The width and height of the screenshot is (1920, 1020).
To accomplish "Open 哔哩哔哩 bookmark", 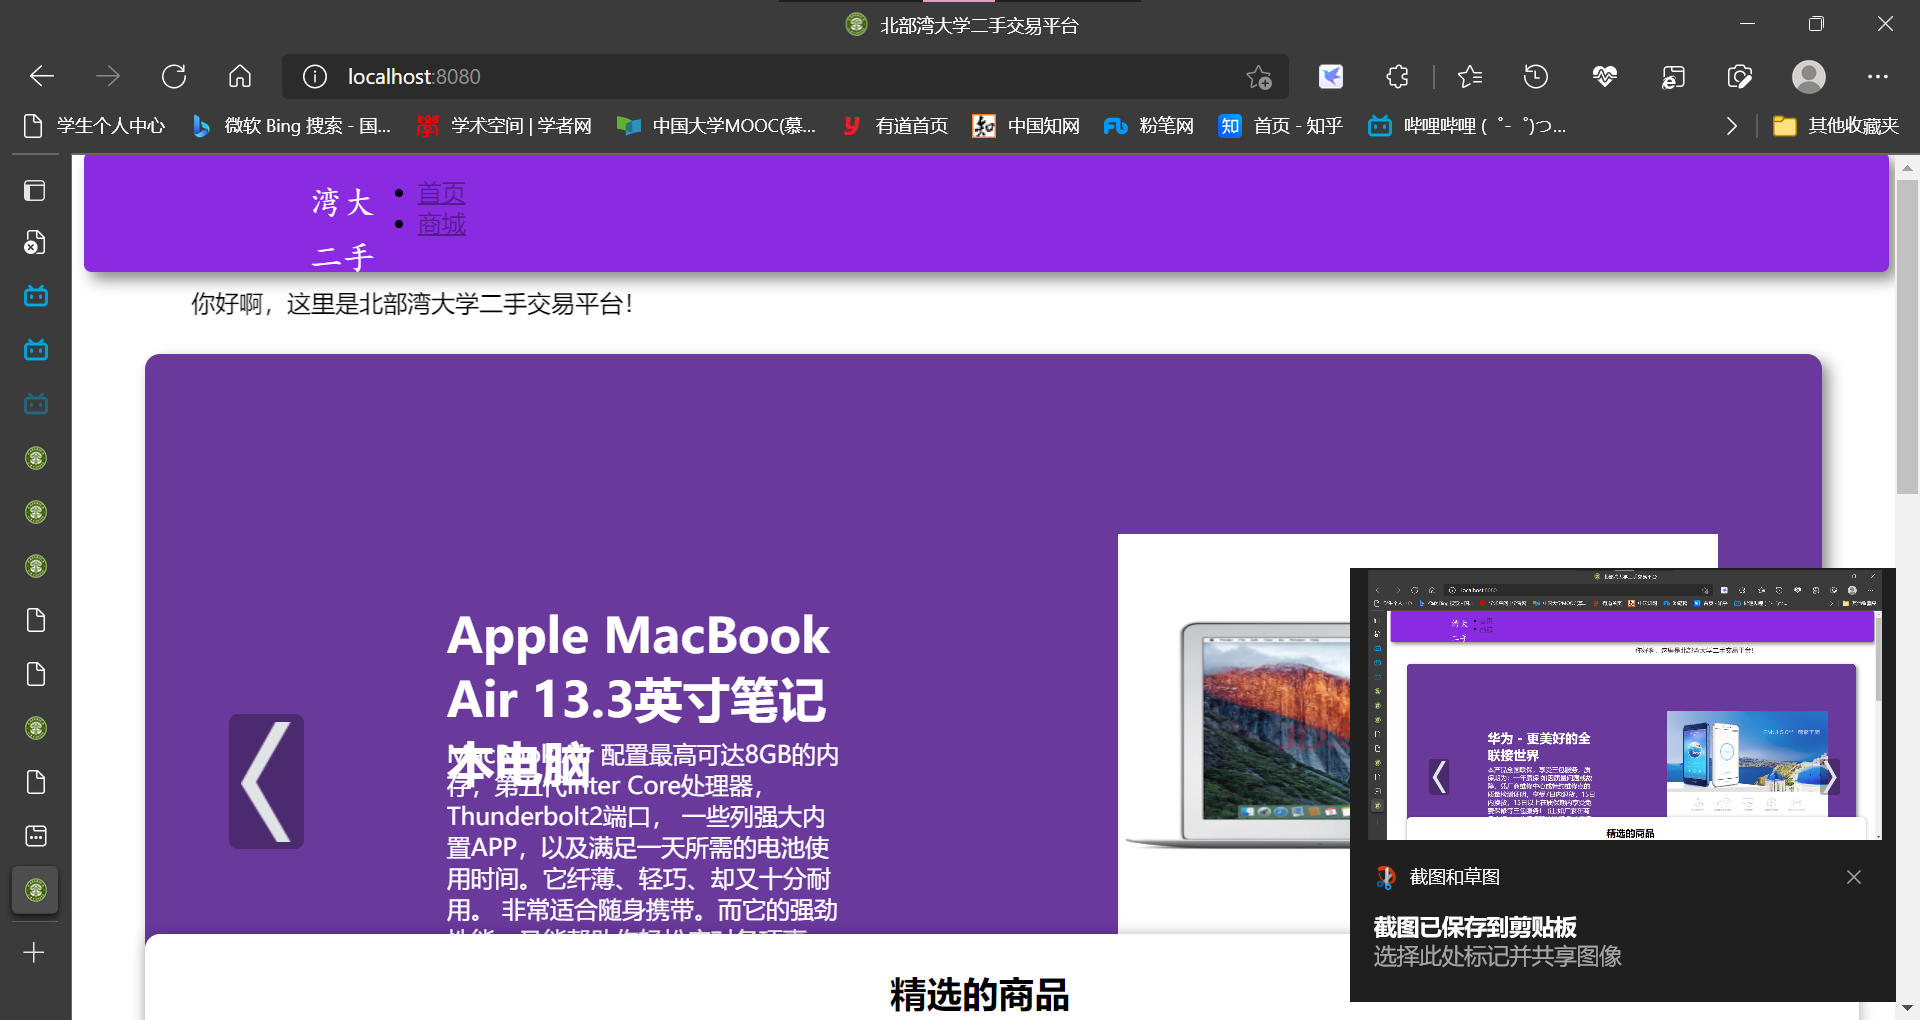I will (1467, 126).
